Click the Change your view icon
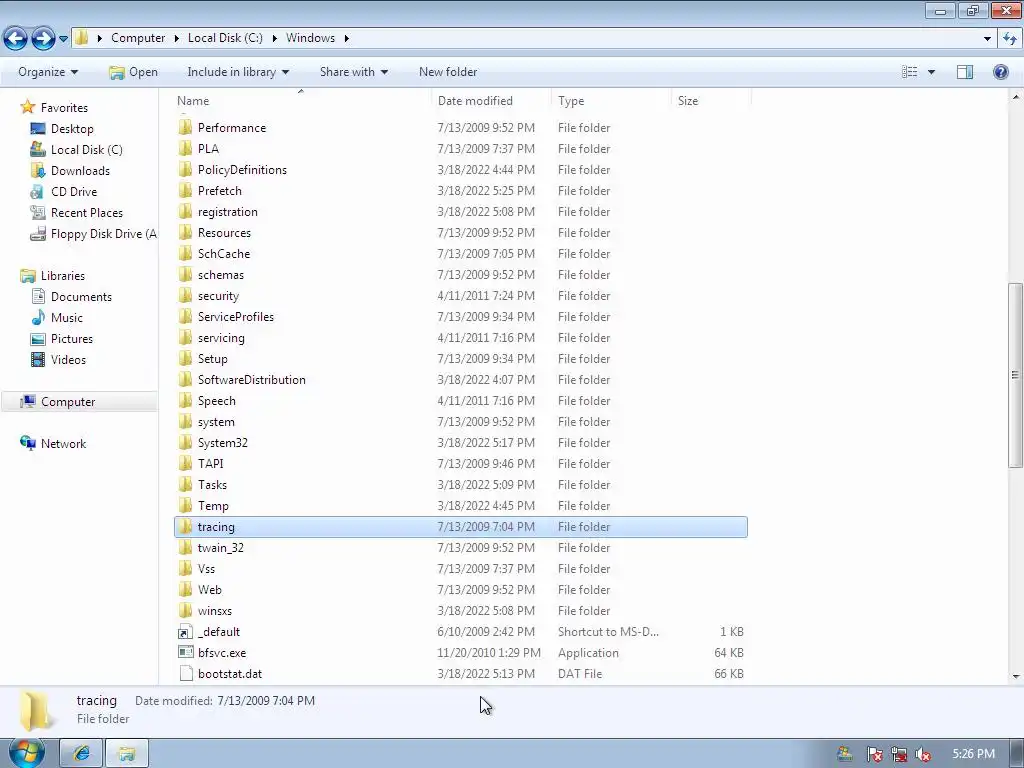Image resolution: width=1024 pixels, height=768 pixels. coord(910,72)
